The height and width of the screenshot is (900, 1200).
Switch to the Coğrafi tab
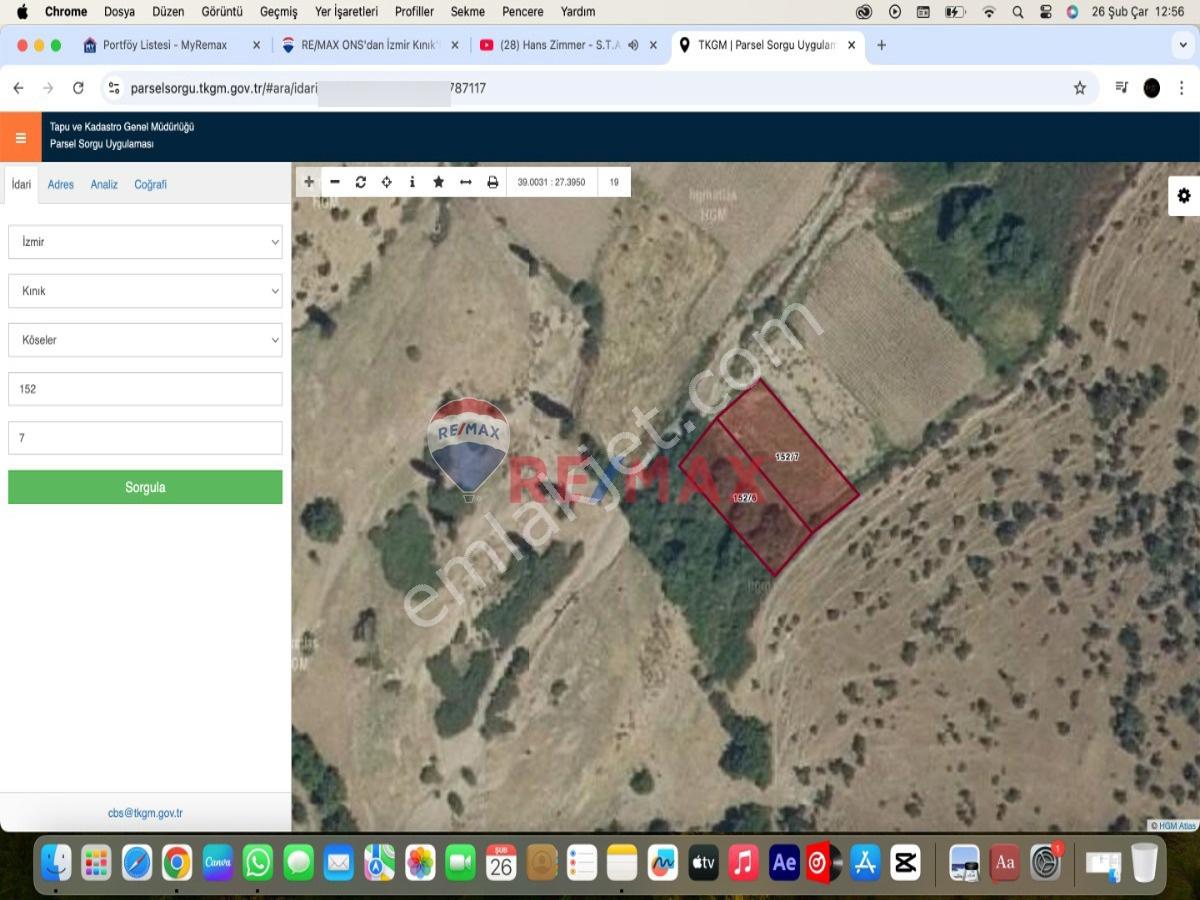[151, 184]
